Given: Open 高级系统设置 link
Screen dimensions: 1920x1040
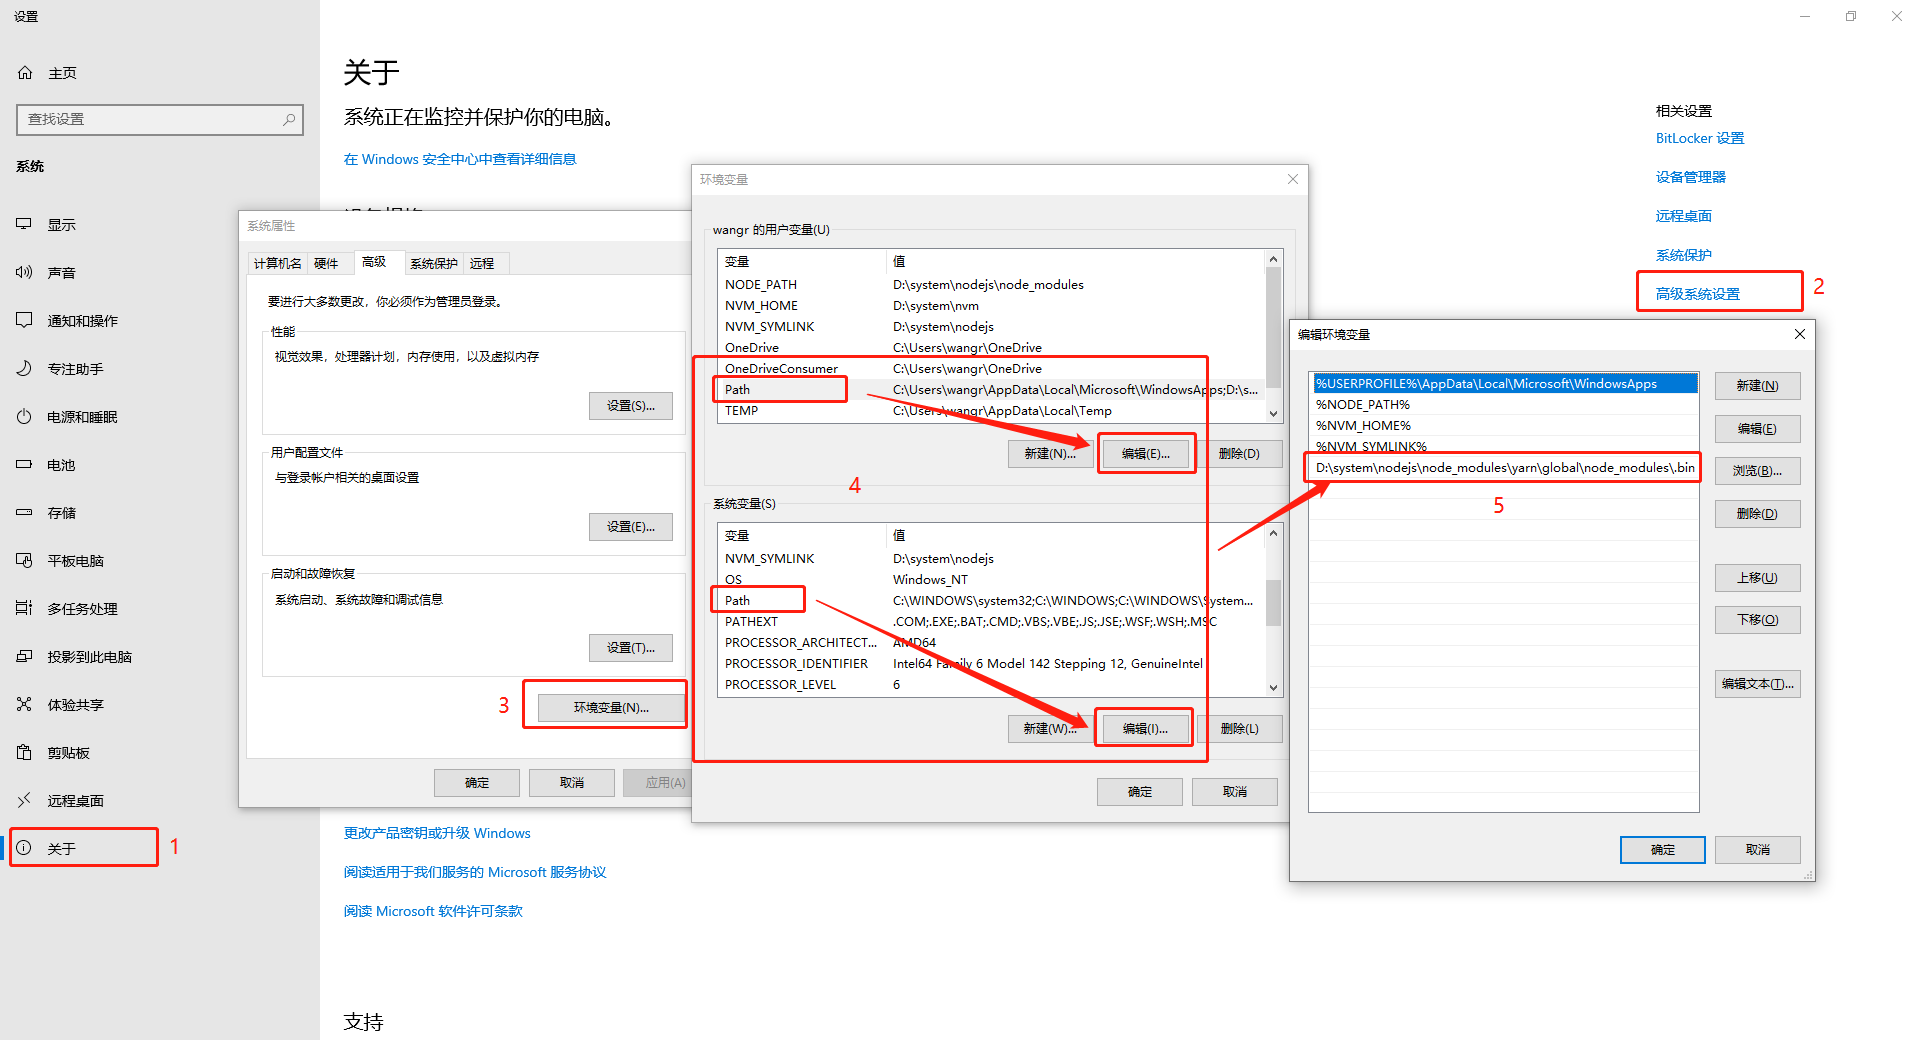Looking at the screenshot, I should point(1698,293).
